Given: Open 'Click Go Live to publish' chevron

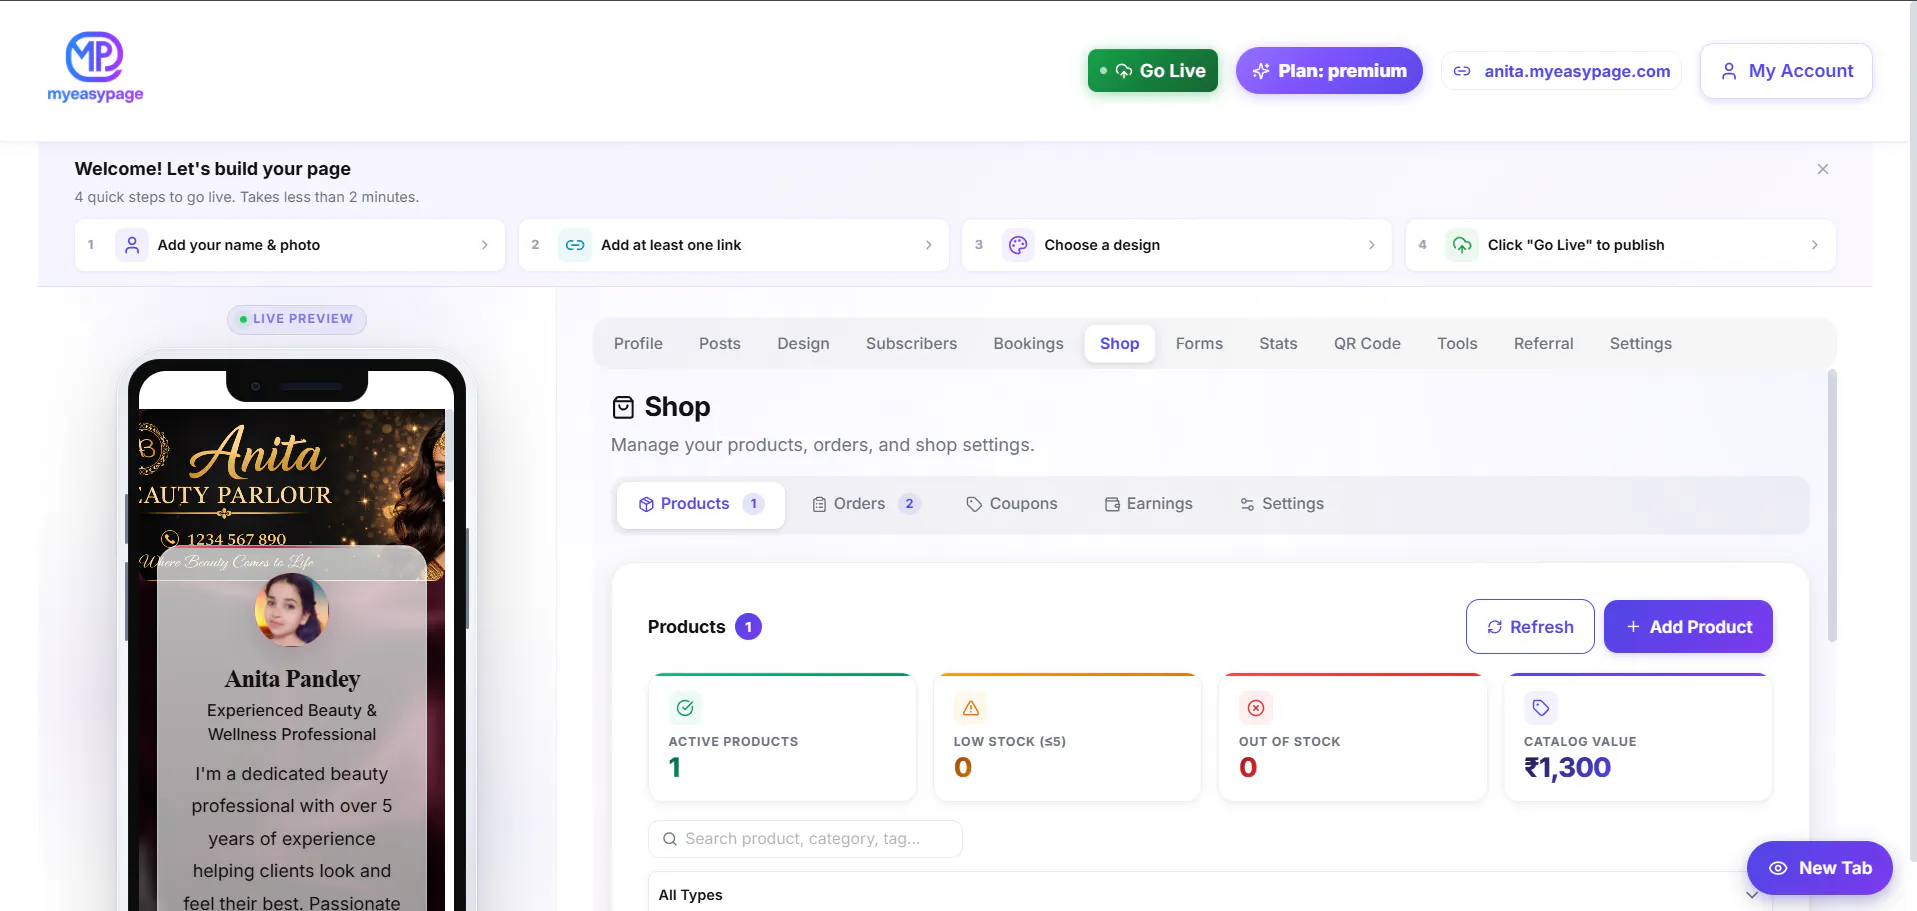Looking at the screenshot, I should point(1815,245).
